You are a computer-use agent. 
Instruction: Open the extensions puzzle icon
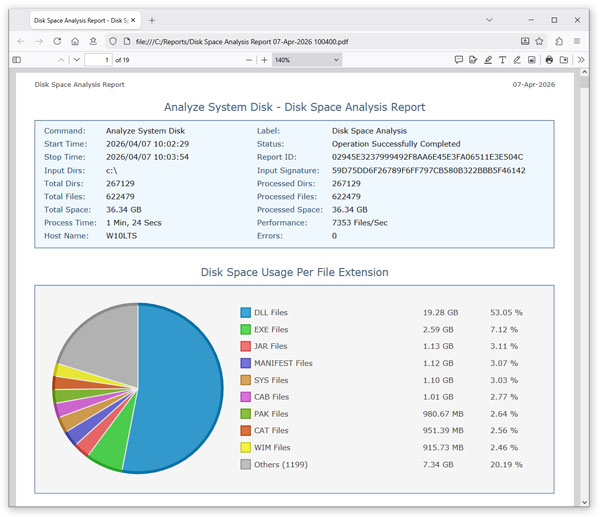point(559,41)
